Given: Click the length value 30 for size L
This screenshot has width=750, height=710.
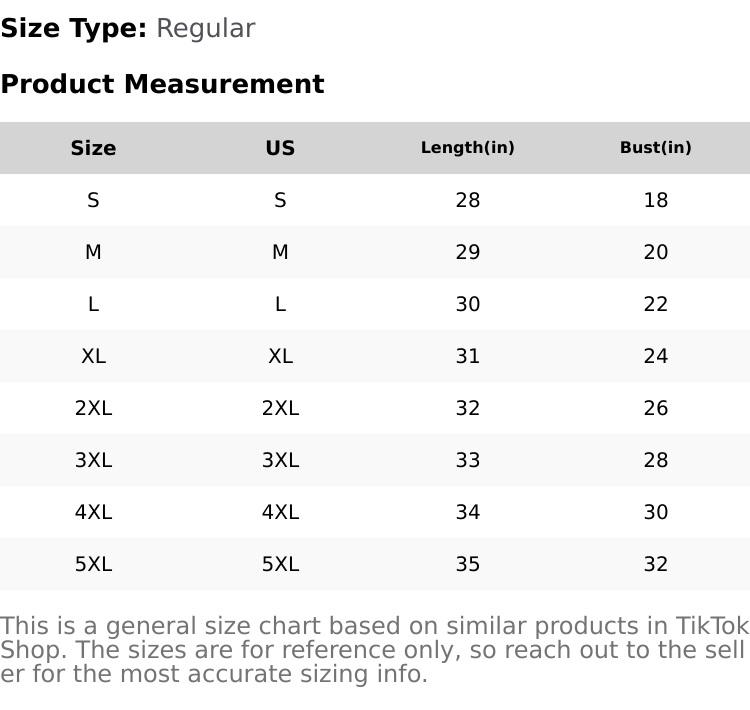Looking at the screenshot, I should (467, 304).
